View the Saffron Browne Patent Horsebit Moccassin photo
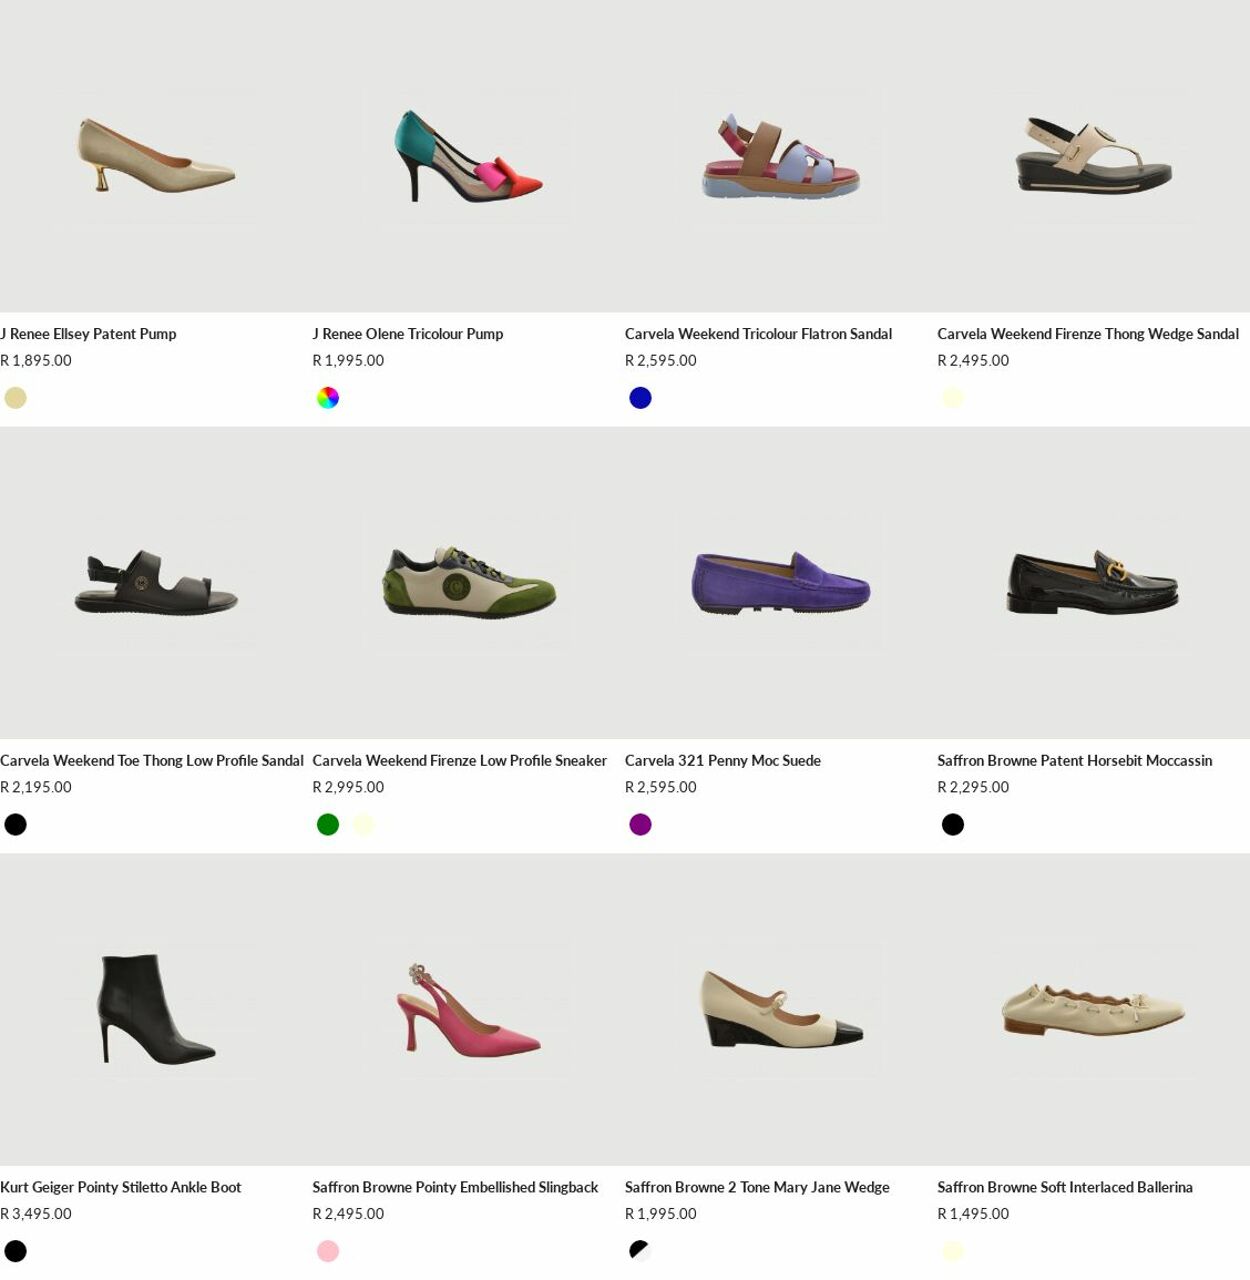The image size is (1250, 1280). point(1093,583)
